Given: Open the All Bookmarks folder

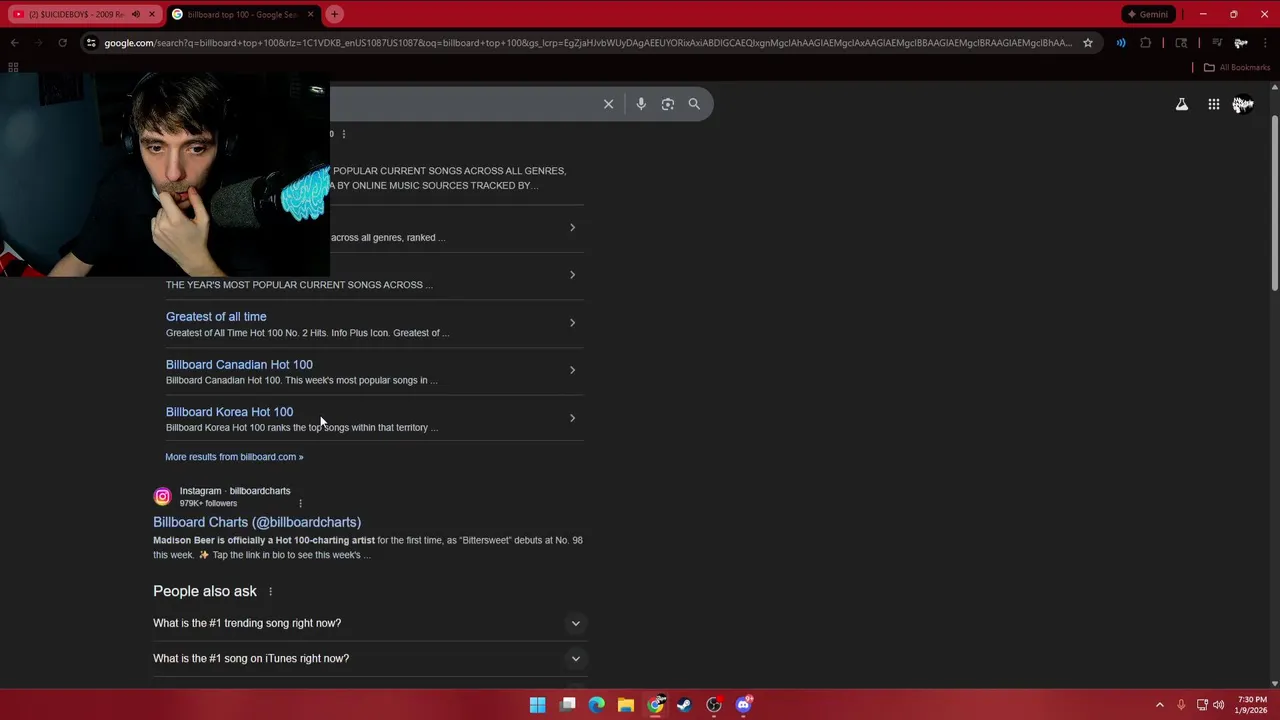Looking at the screenshot, I should 1237,68.
